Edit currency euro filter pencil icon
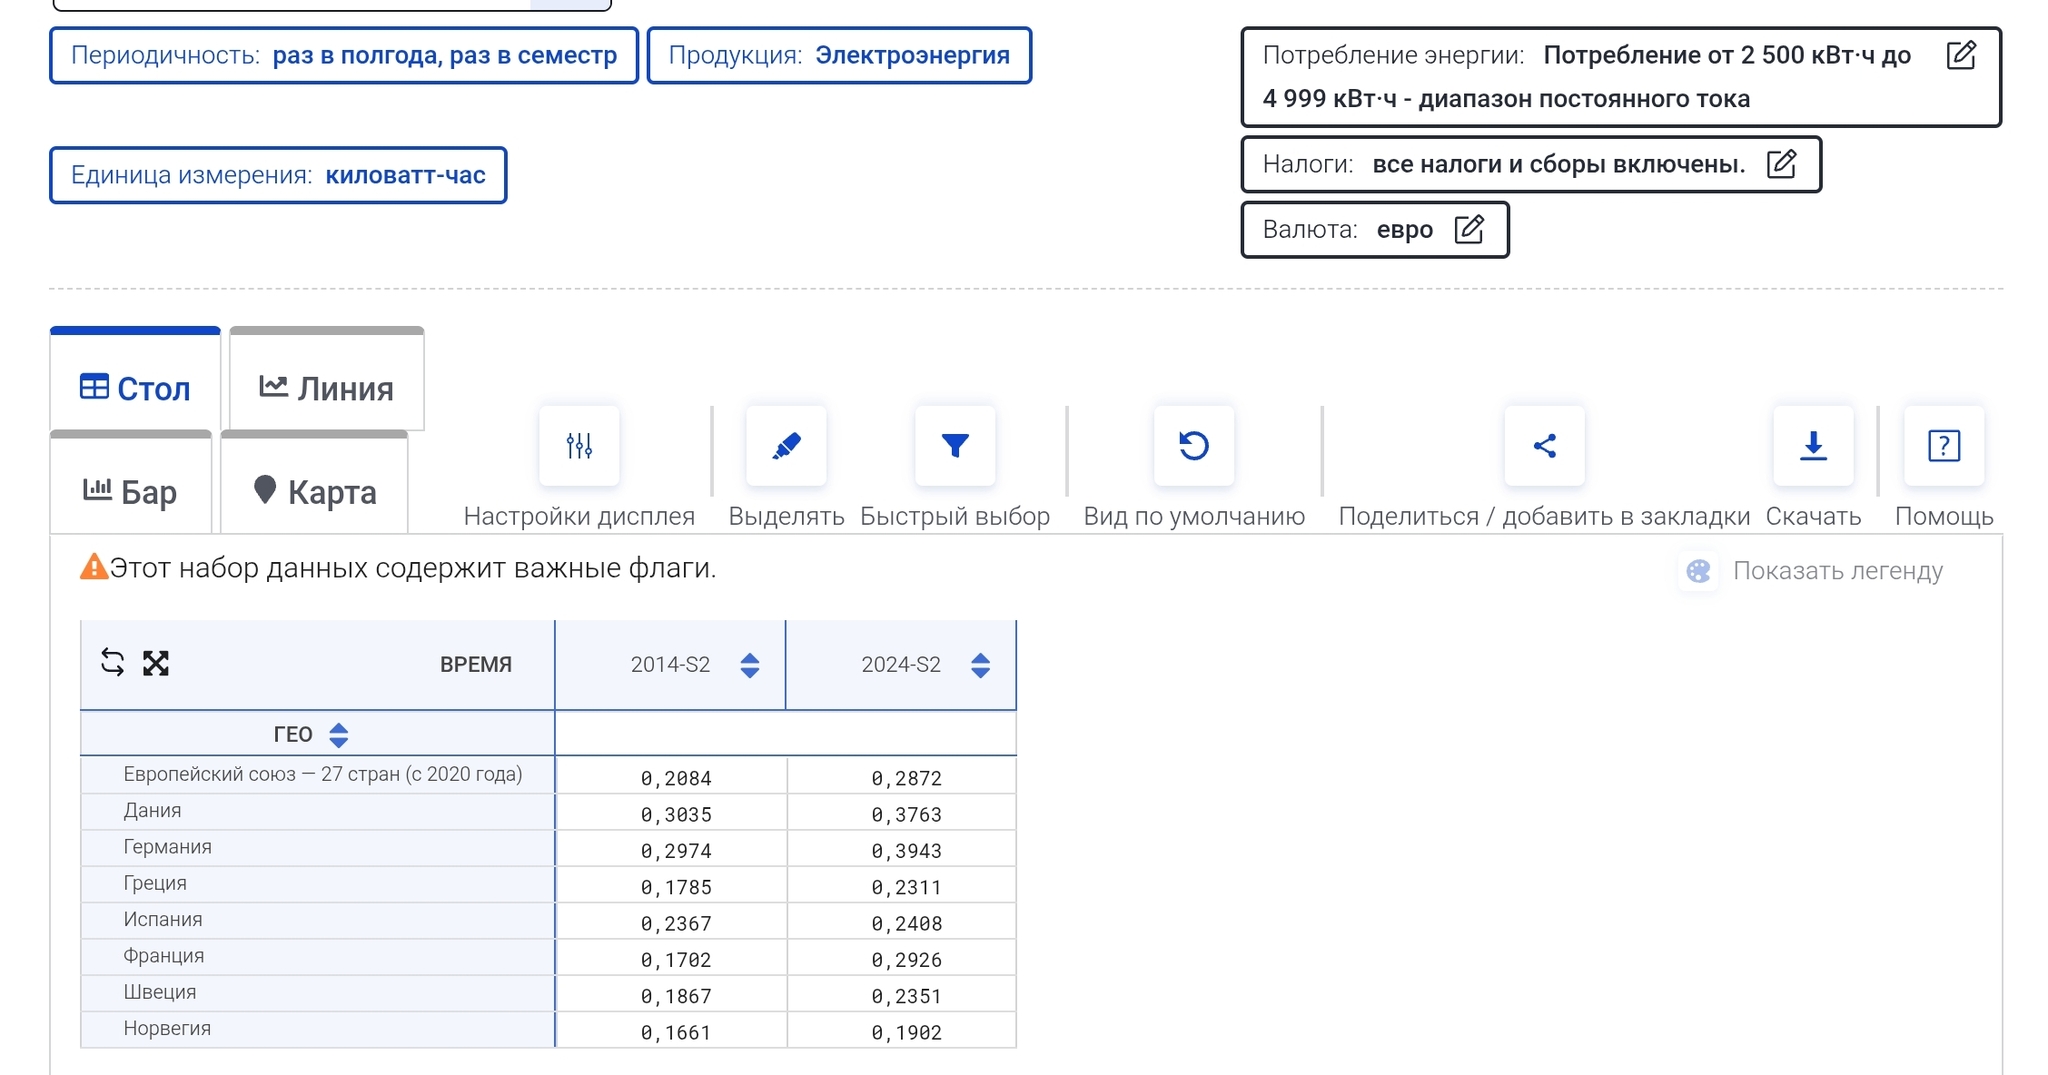 [1468, 230]
